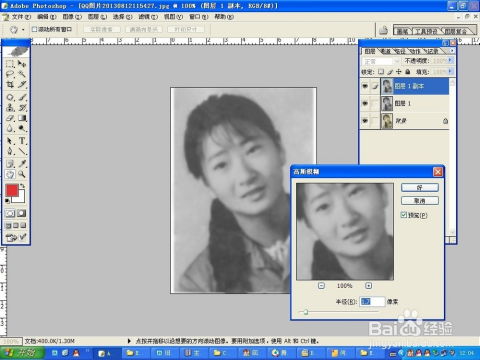480x360 pixels.
Task: Open the File Browser icon in options bar
Action: (x=383, y=30)
